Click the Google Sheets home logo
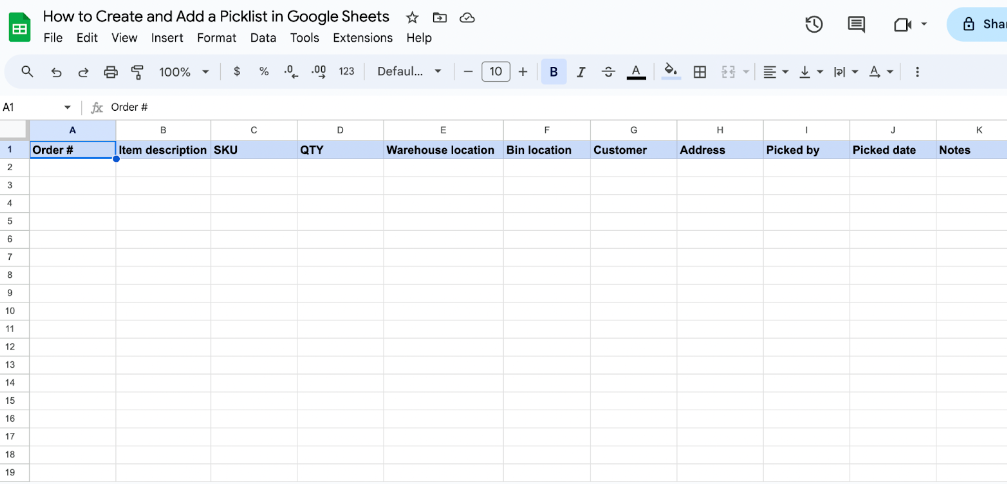The height and width of the screenshot is (484, 1007). pos(19,29)
